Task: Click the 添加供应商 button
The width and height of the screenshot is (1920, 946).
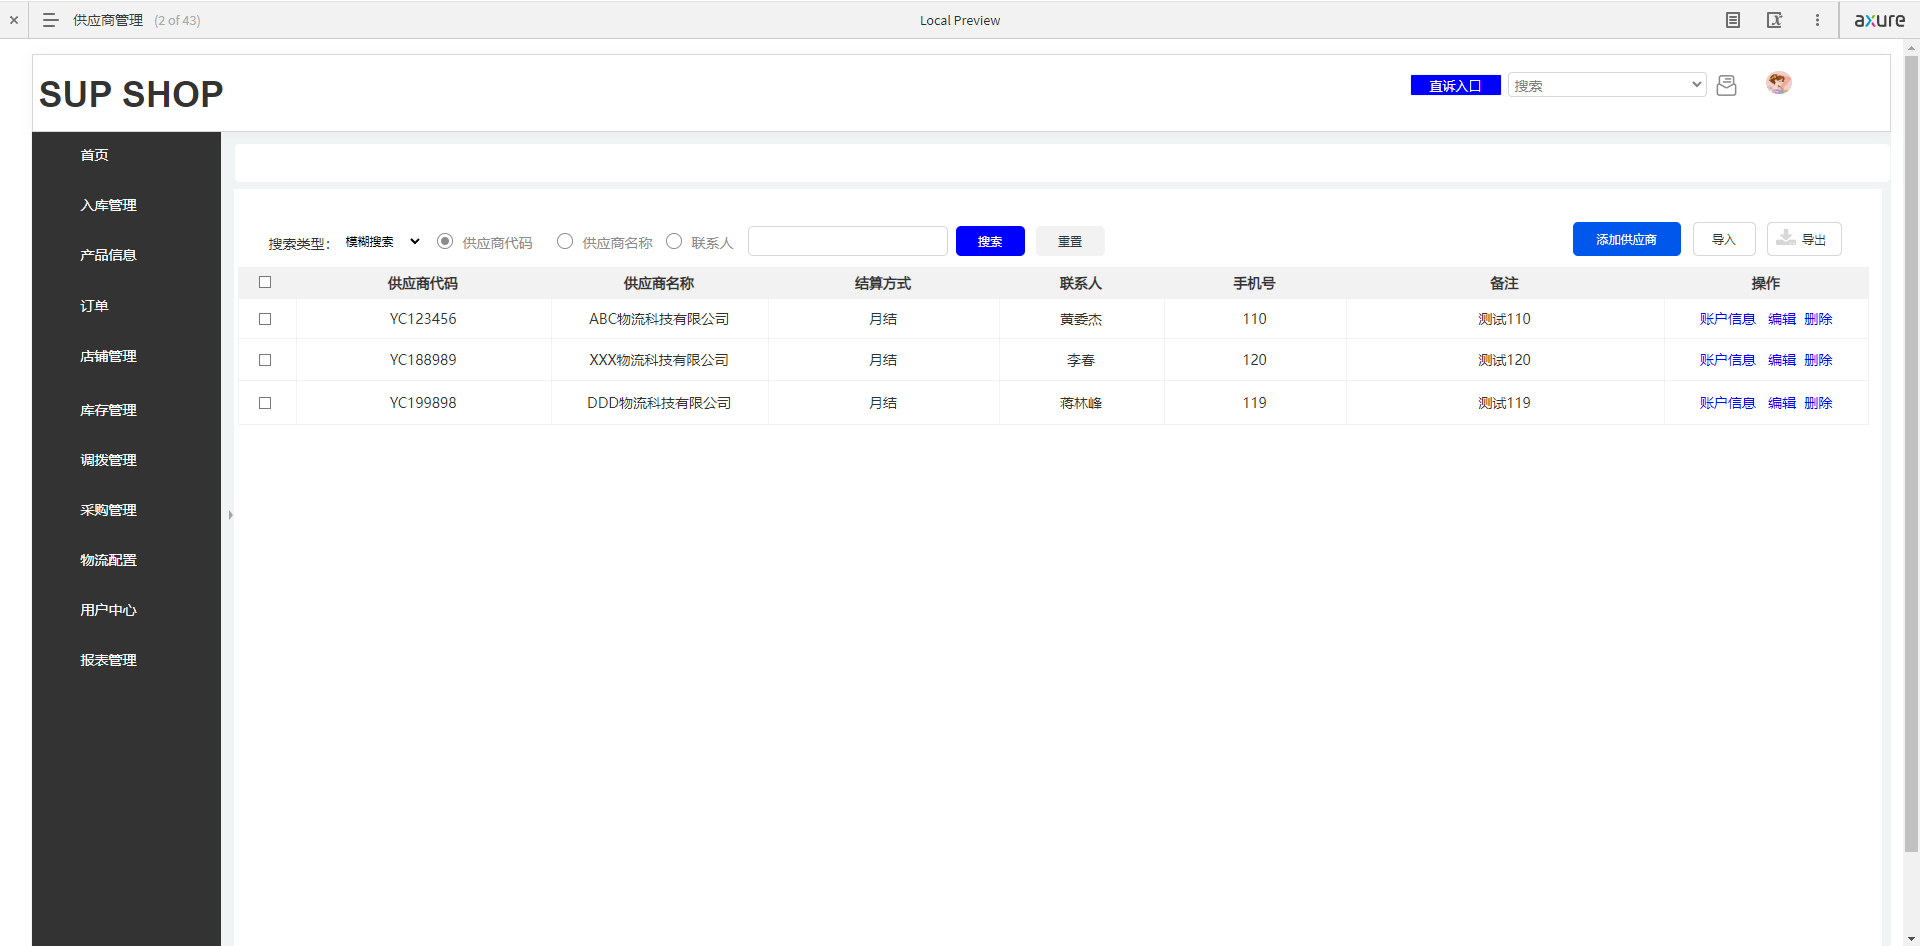Action: coord(1626,239)
